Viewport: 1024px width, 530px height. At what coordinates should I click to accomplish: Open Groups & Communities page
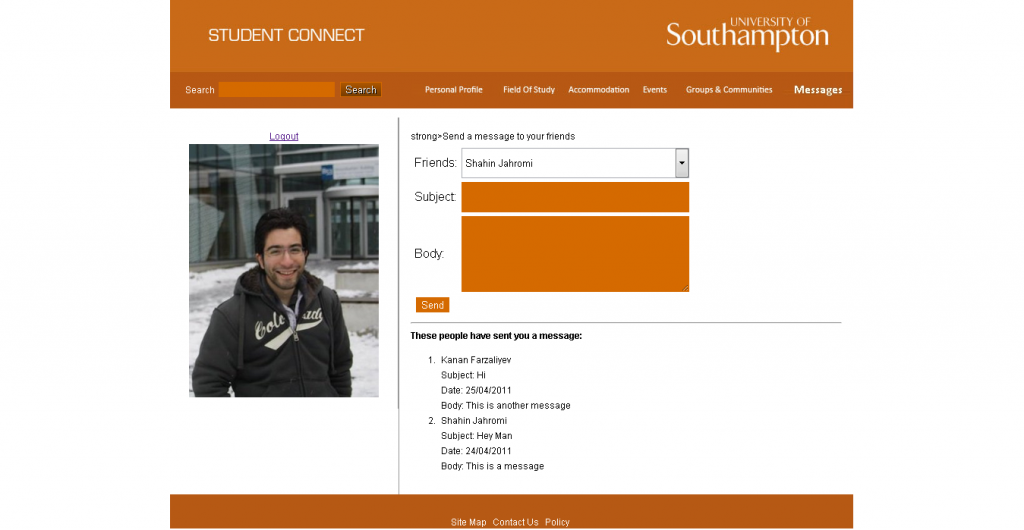728,90
